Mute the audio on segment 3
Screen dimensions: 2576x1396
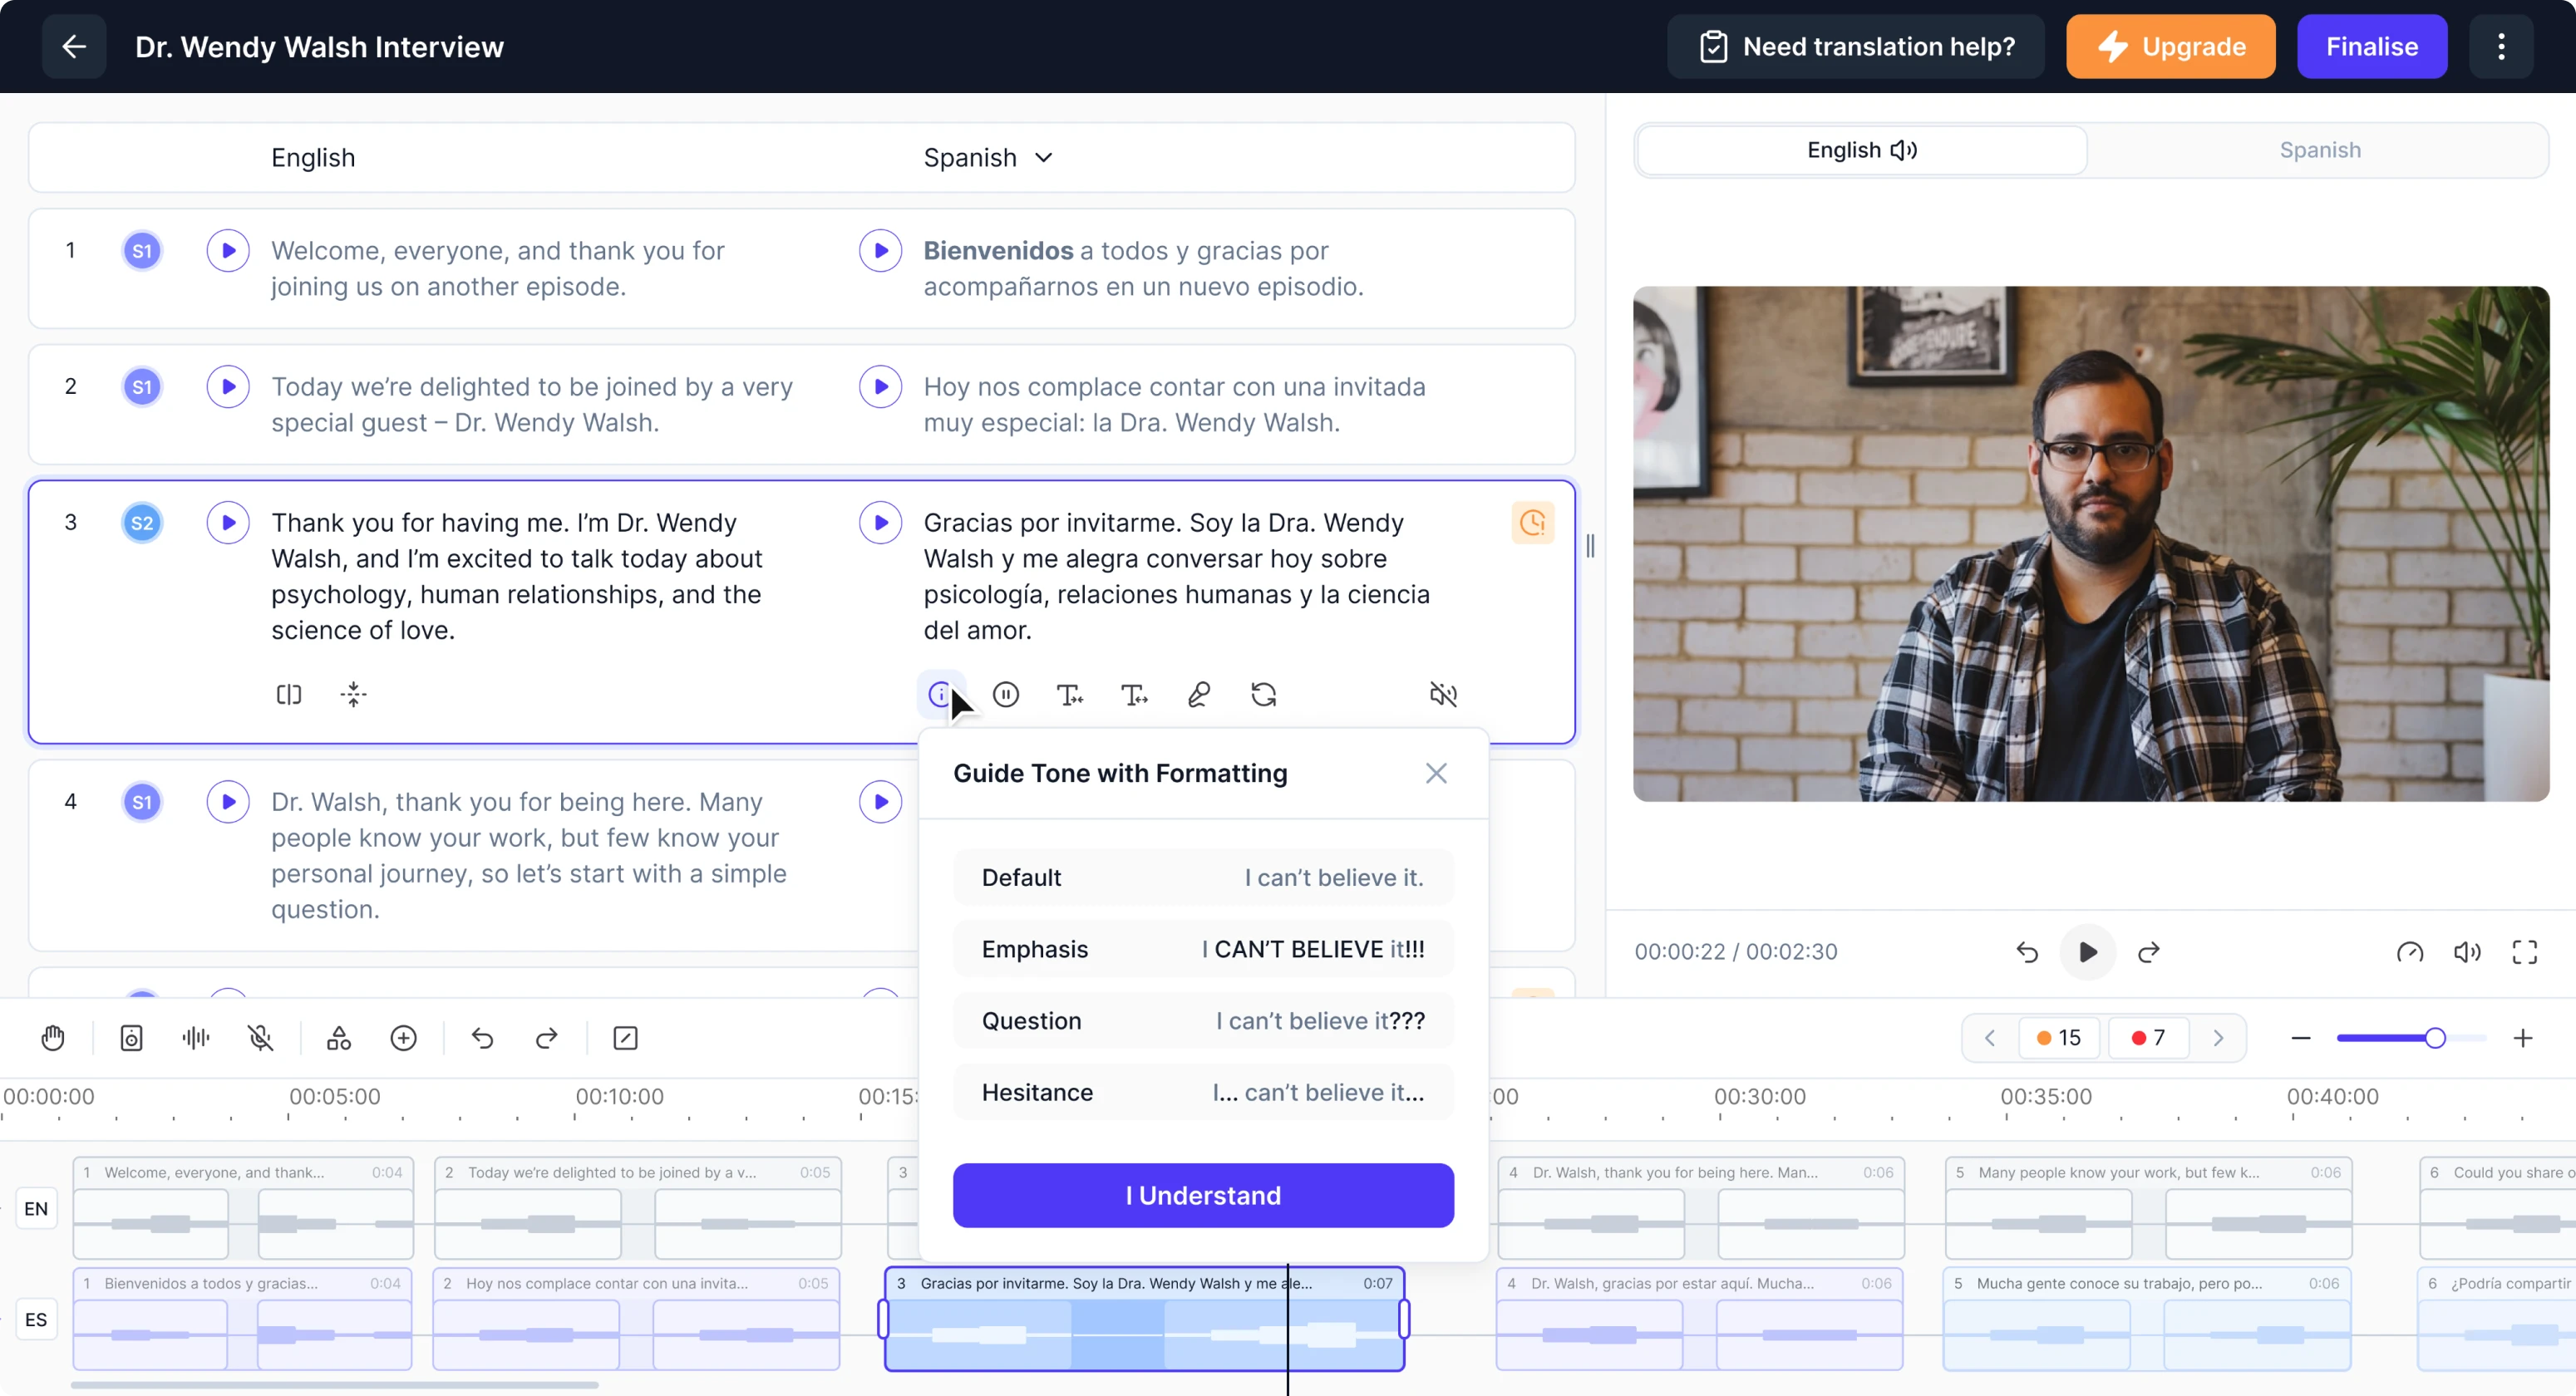tap(1444, 694)
